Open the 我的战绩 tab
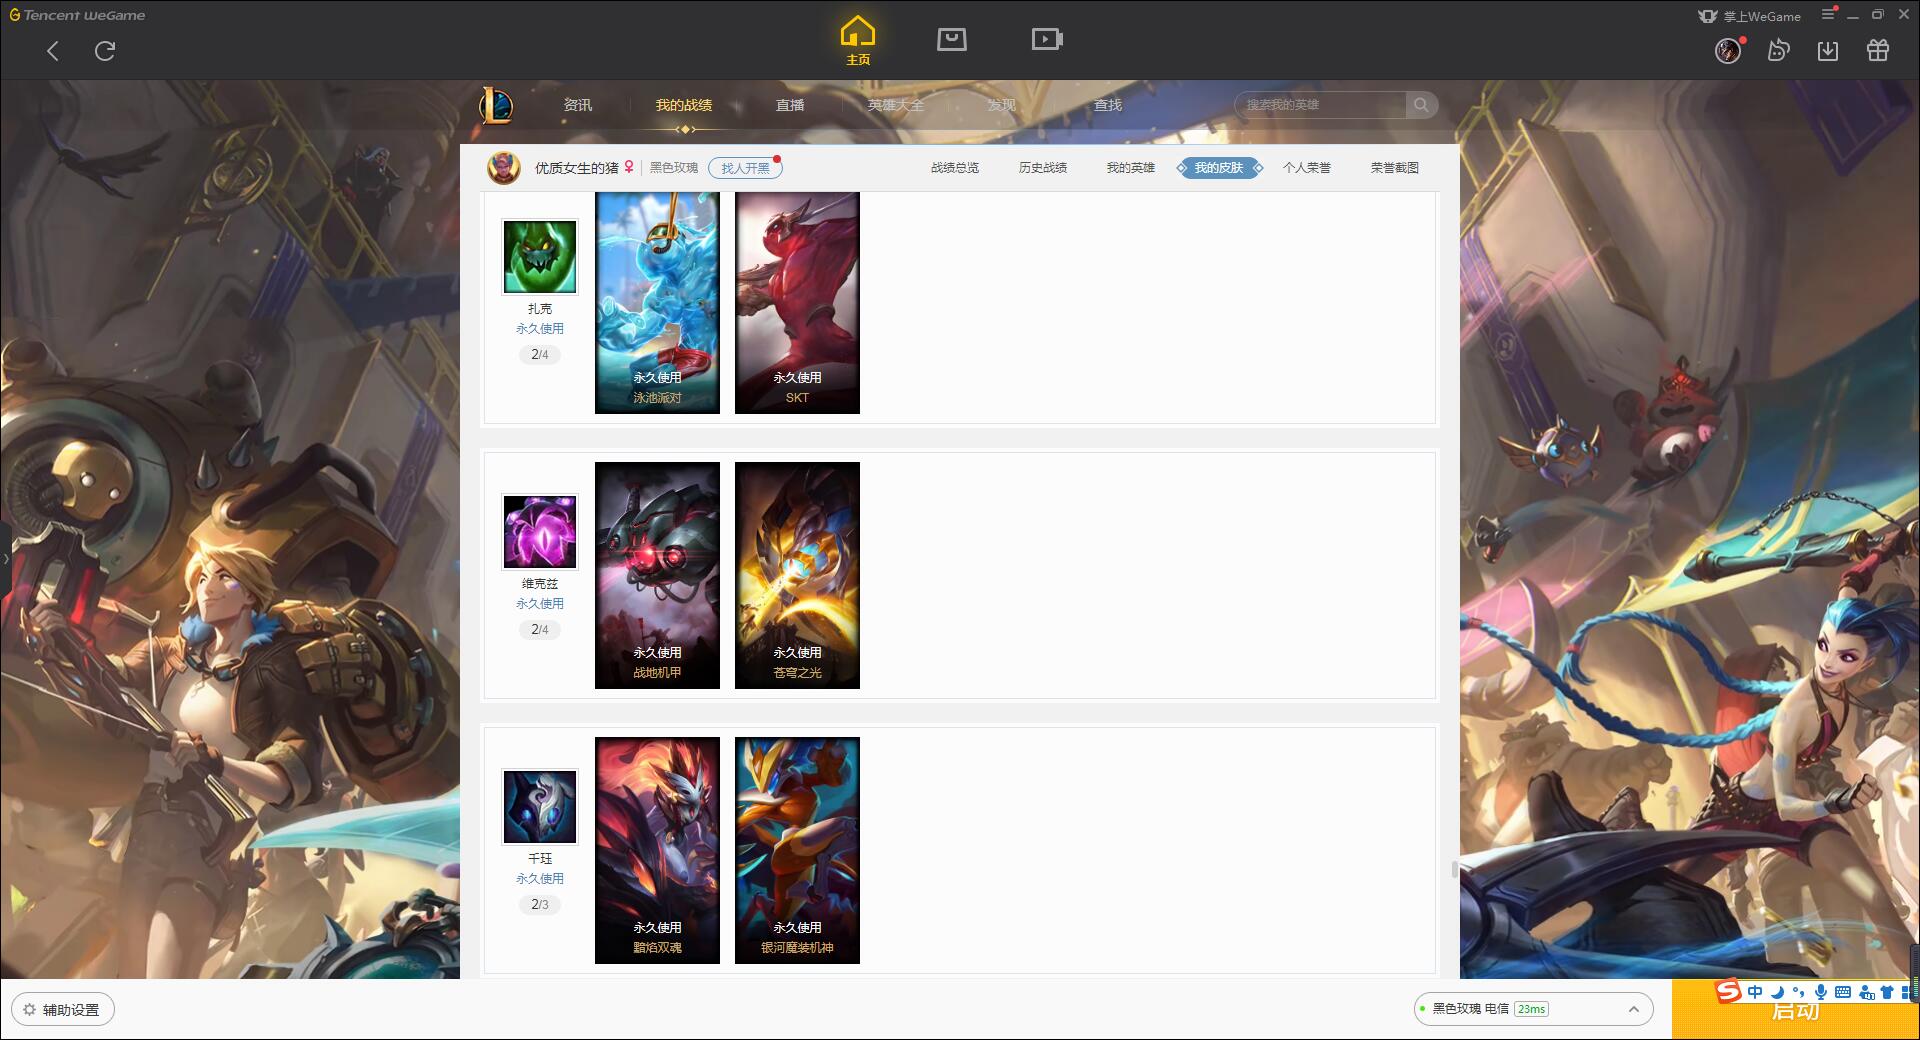This screenshot has width=1920, height=1040. [x=684, y=105]
